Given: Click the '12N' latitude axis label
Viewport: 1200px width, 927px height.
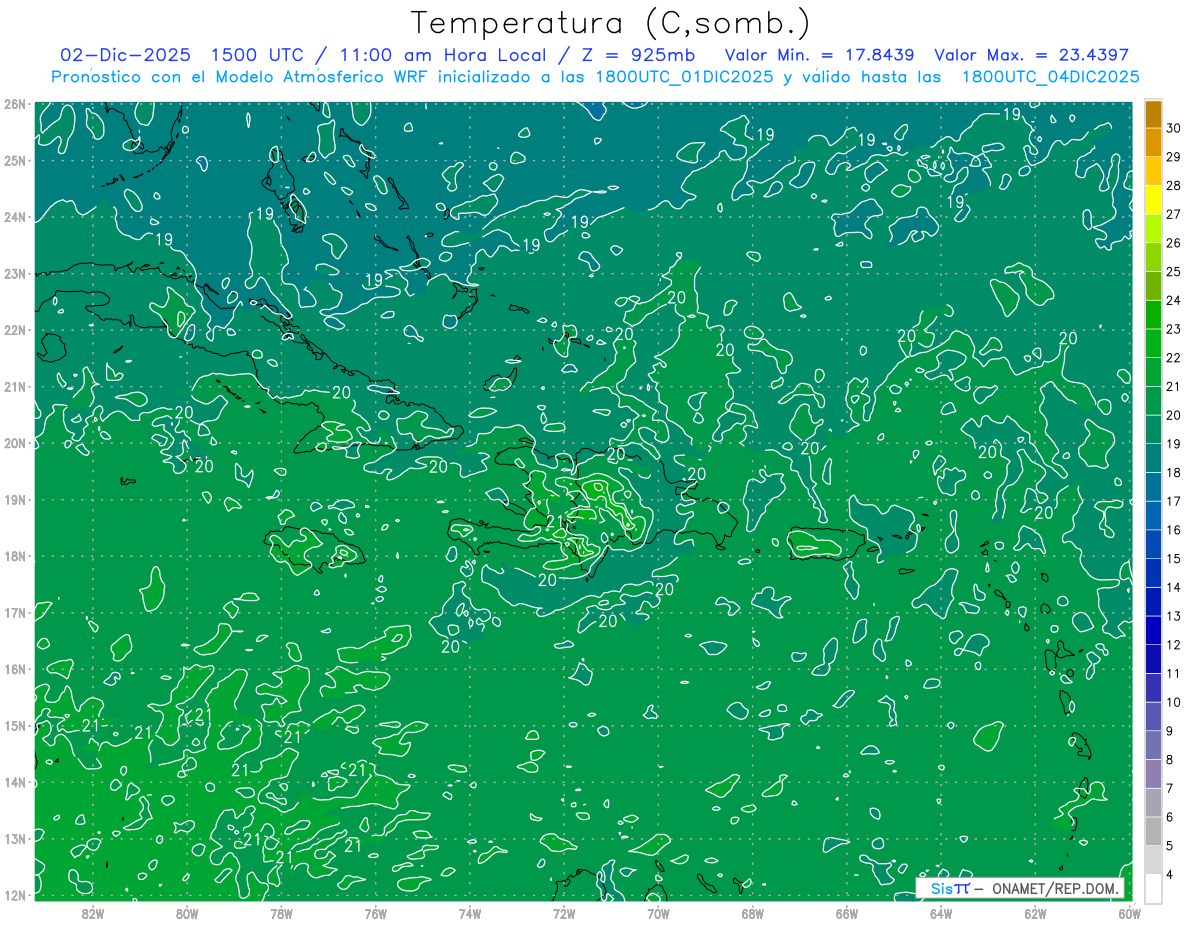Looking at the screenshot, I should point(15,895).
